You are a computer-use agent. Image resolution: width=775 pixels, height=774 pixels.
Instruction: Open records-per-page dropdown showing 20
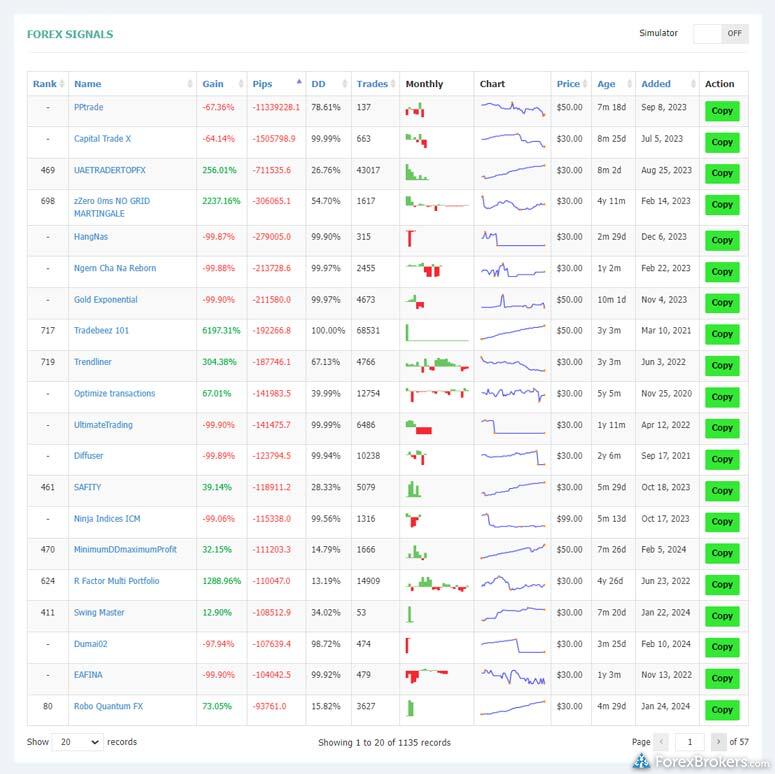click(x=78, y=742)
